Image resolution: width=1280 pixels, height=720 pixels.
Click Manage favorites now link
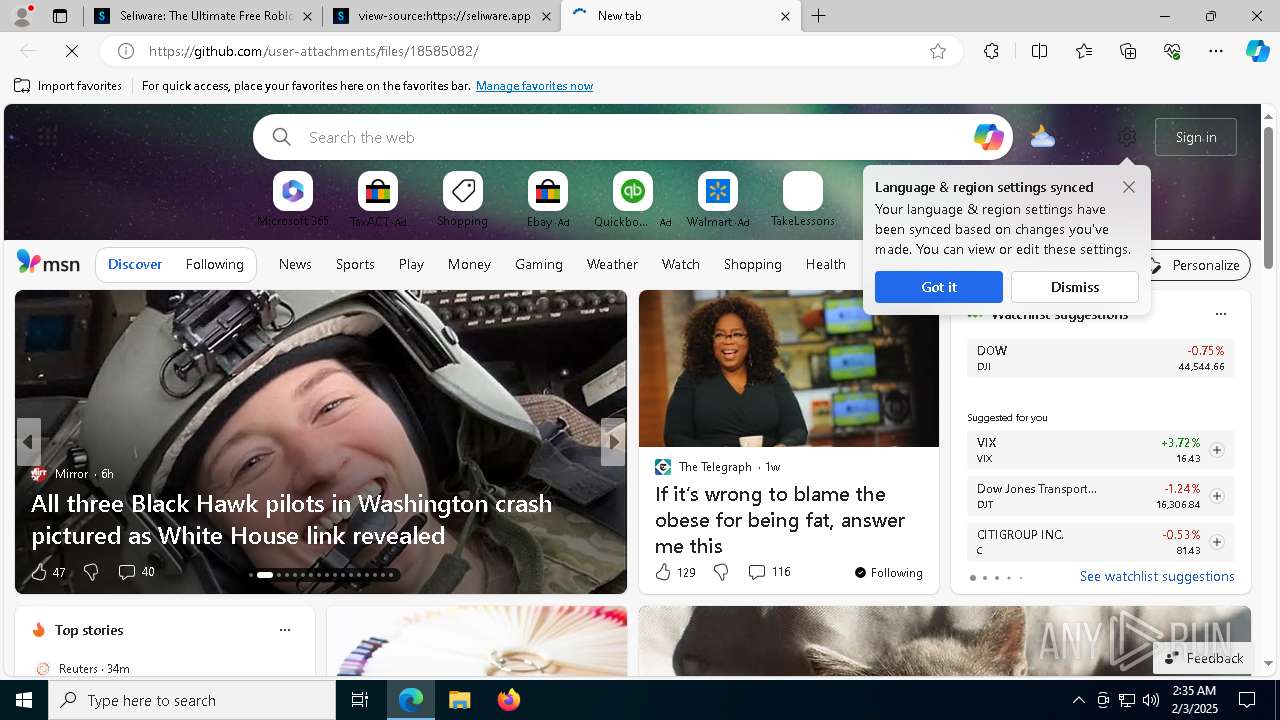point(535,86)
